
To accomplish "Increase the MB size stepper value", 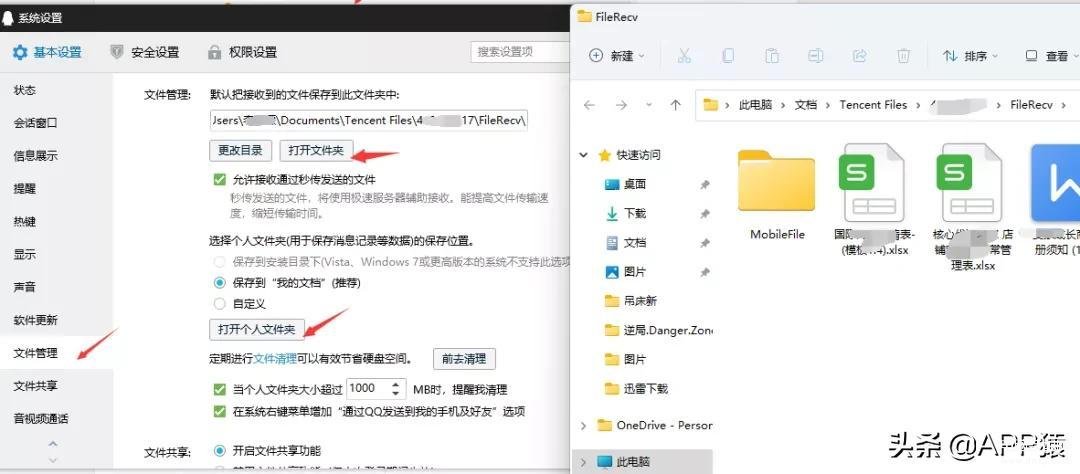I will (x=395, y=384).
